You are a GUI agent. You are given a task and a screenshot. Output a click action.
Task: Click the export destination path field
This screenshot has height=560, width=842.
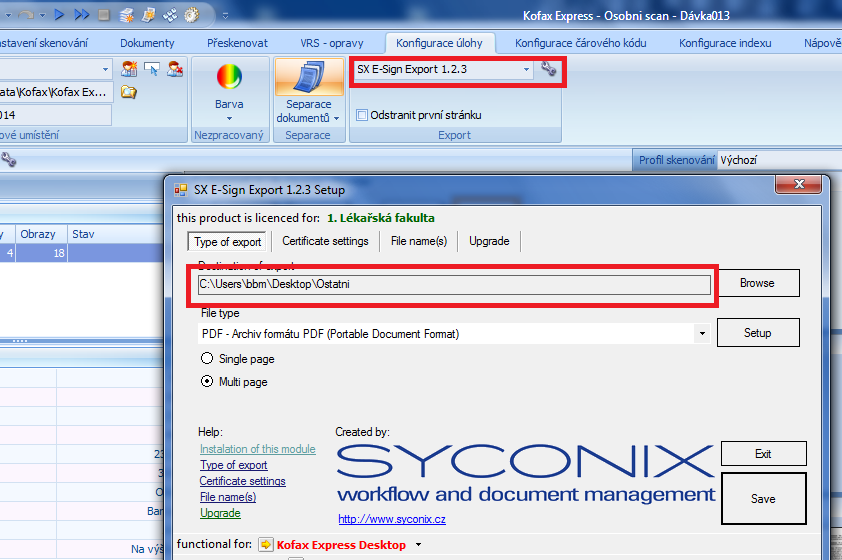454,285
